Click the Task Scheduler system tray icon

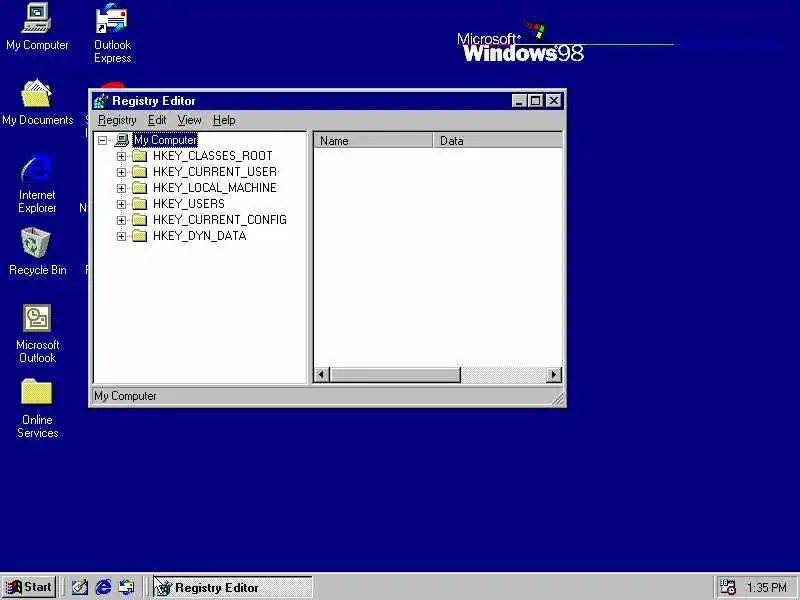coord(727,587)
